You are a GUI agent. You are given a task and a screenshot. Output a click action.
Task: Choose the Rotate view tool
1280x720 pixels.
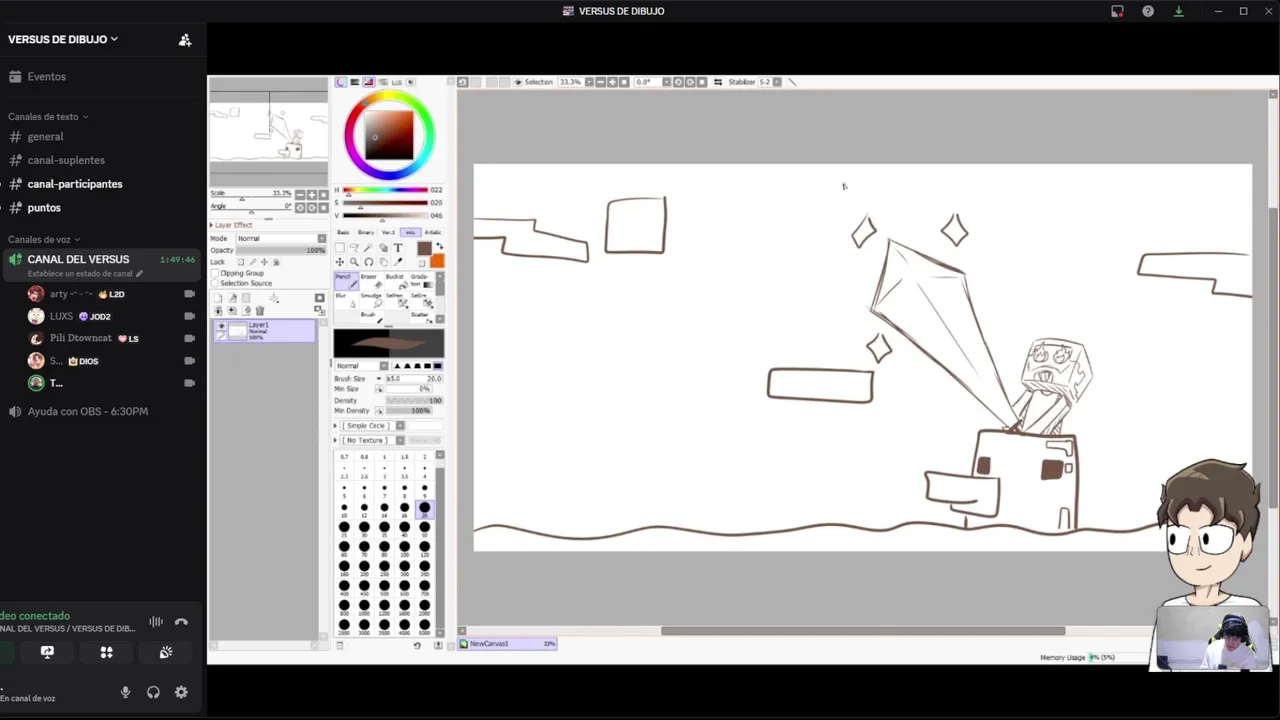(369, 262)
